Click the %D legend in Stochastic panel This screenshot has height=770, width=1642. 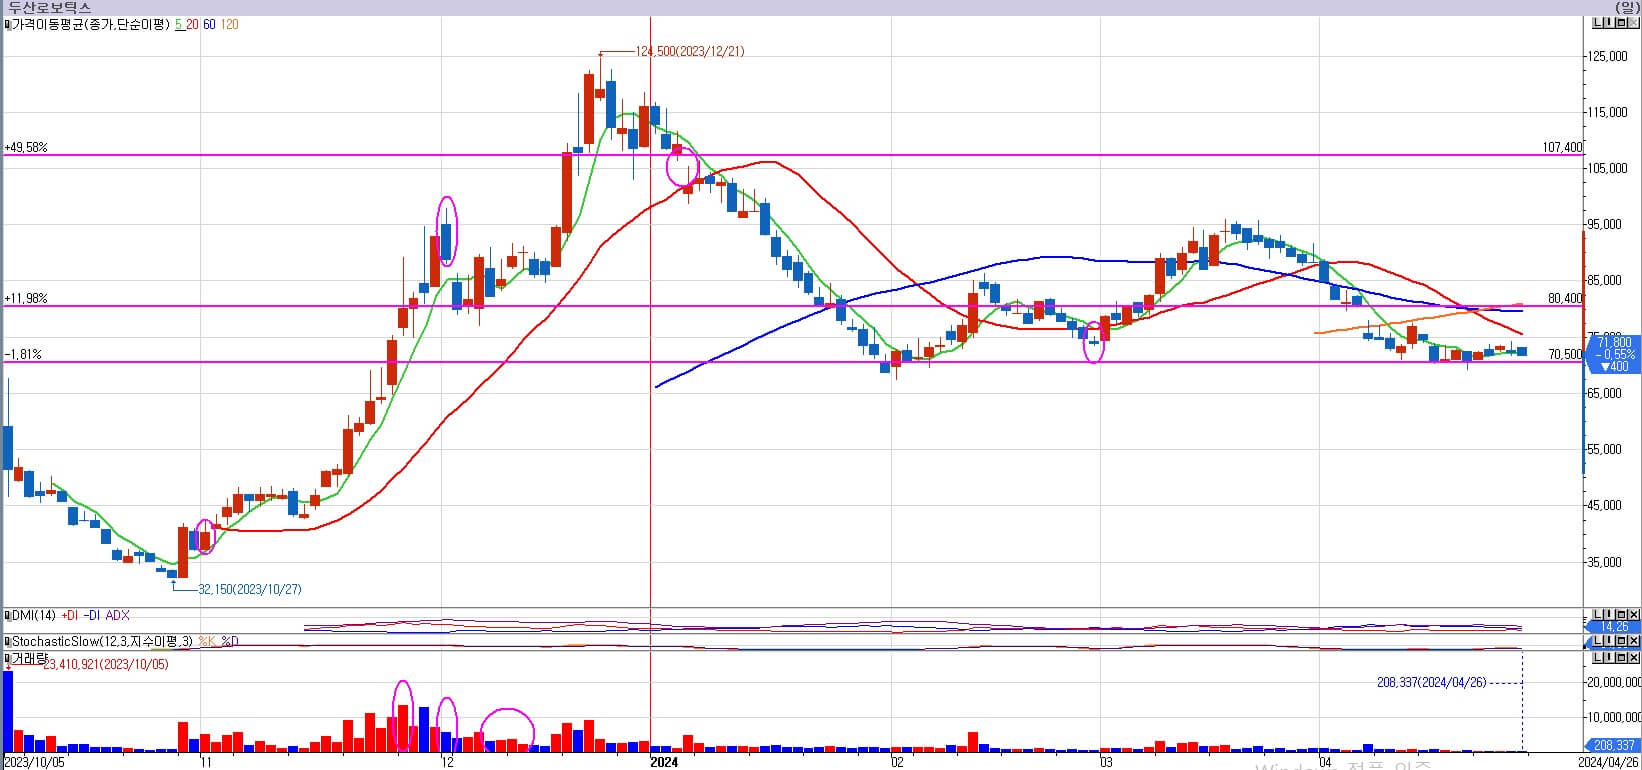[x=230, y=641]
